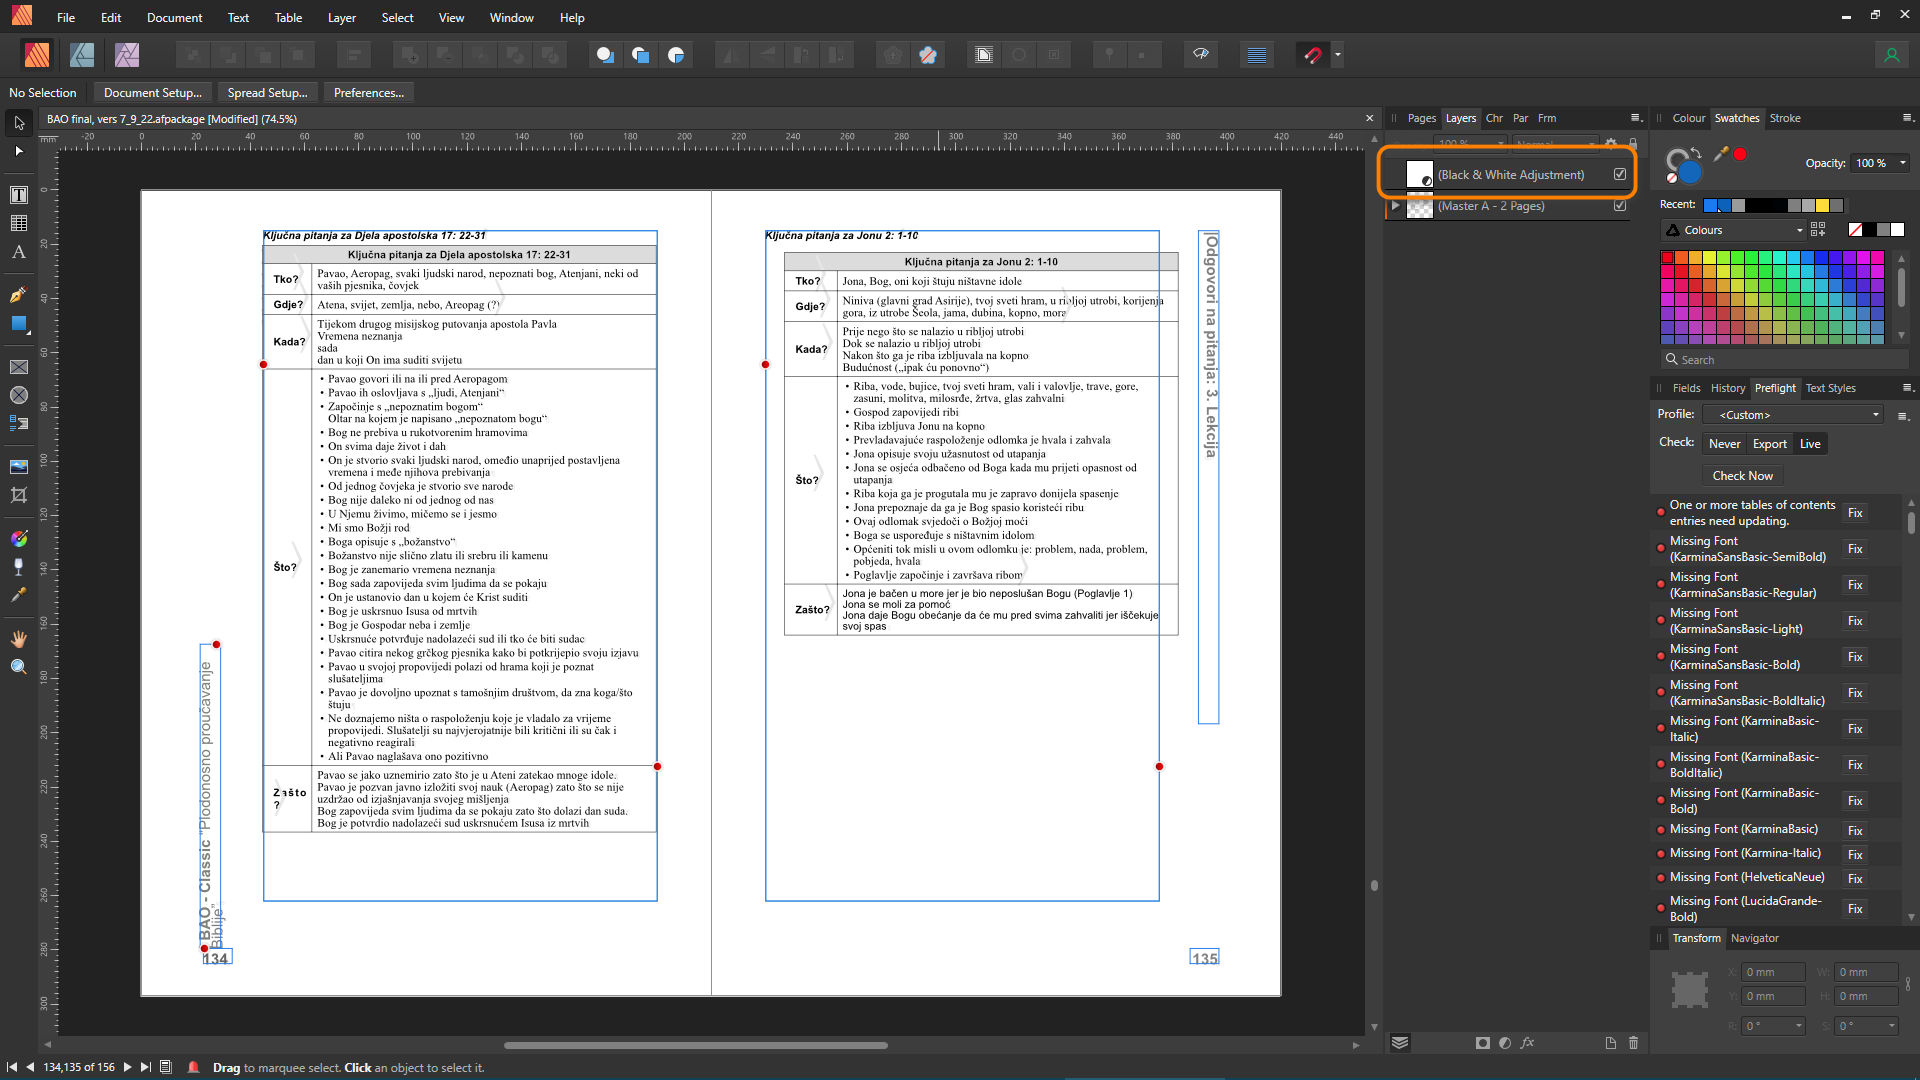Open the Table menu

coord(288,17)
